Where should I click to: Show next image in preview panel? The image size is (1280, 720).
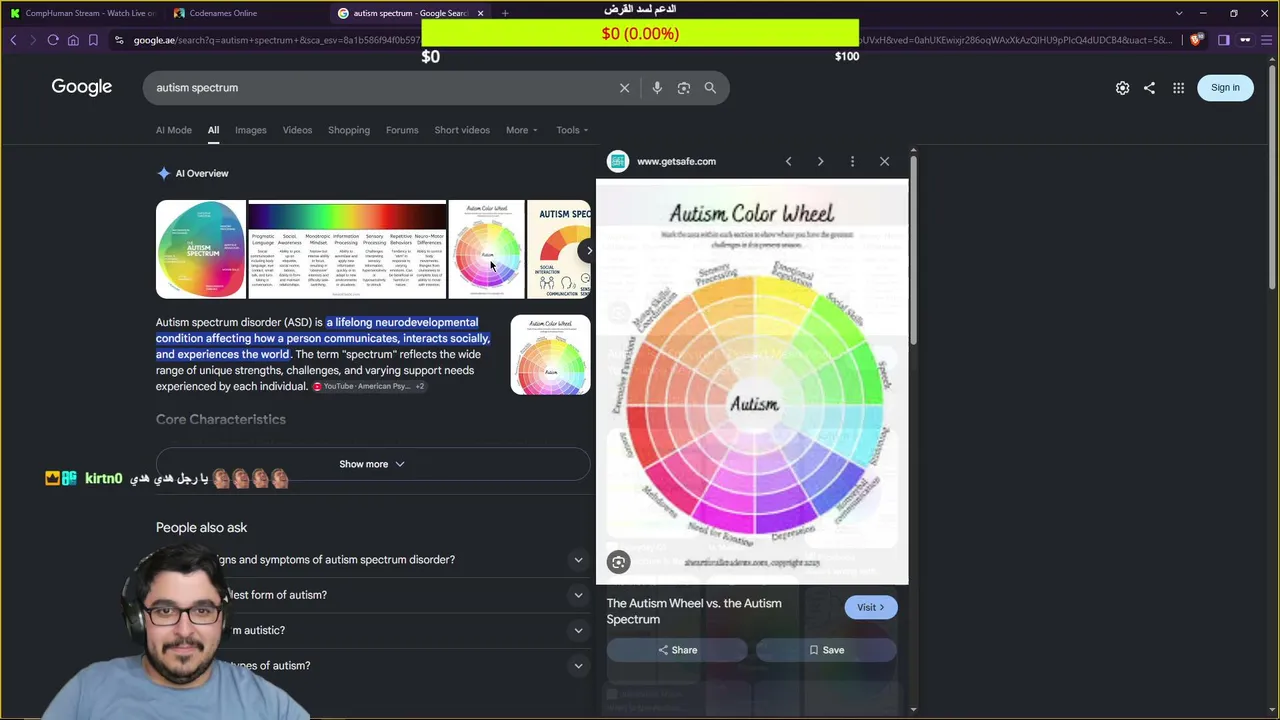(820, 161)
